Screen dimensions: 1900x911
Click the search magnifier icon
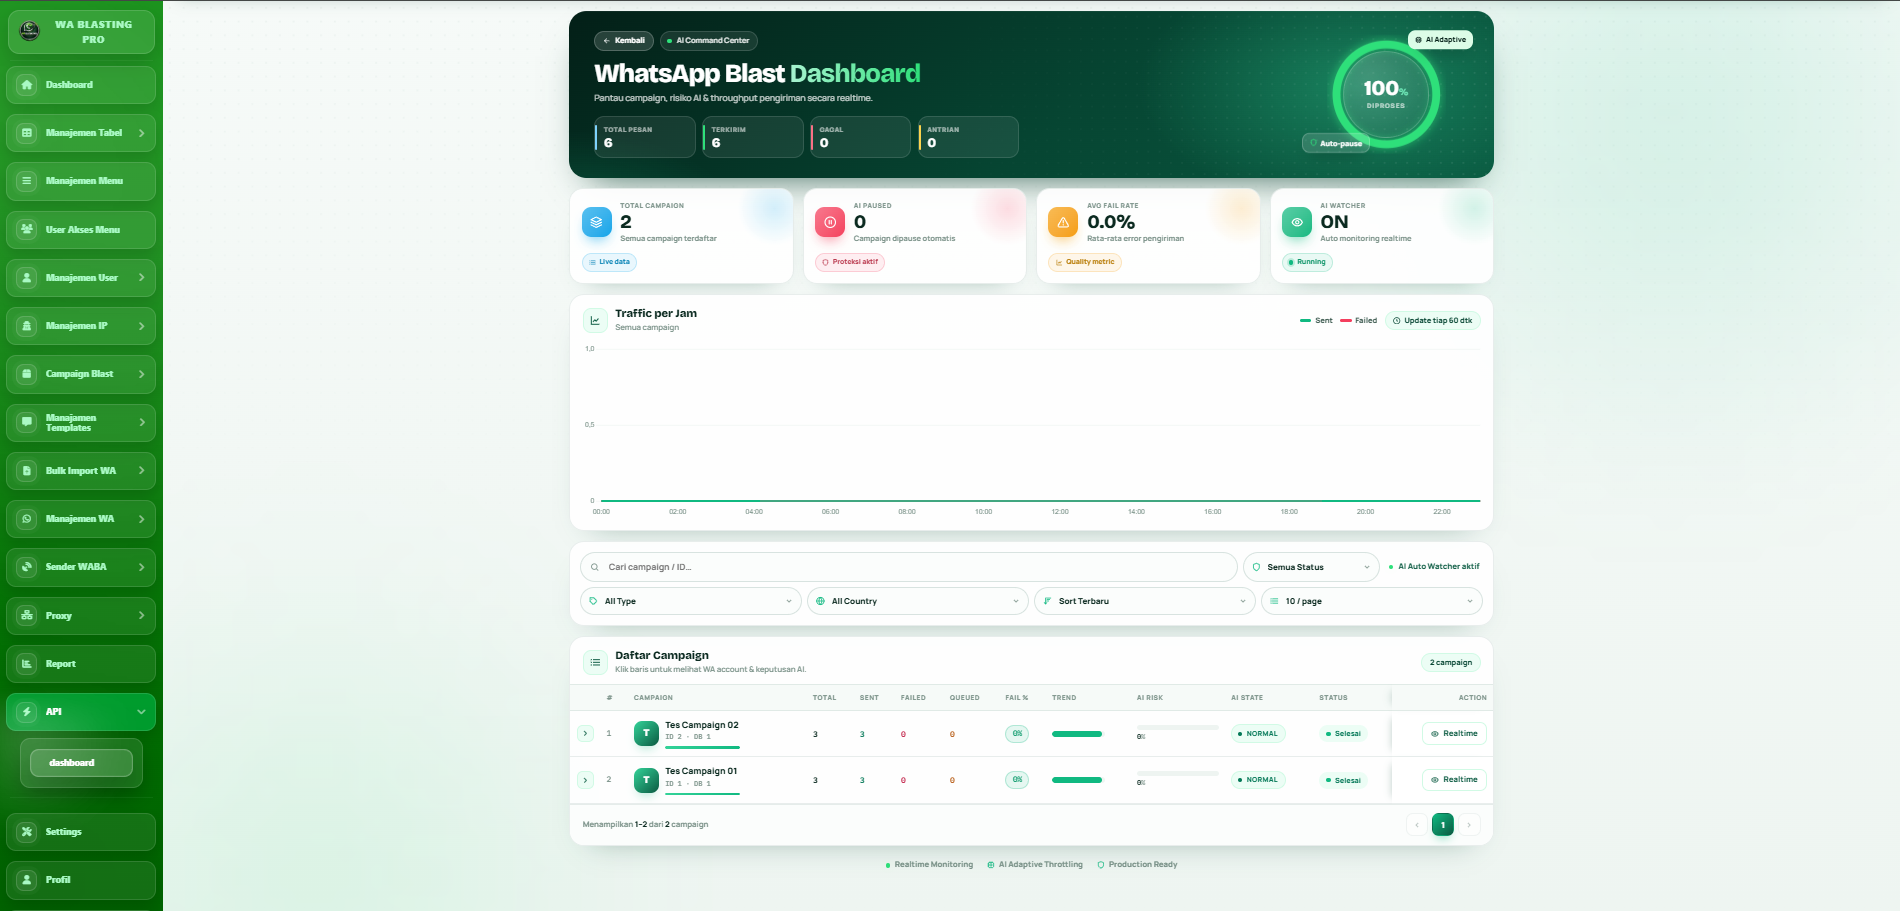pyautogui.click(x=595, y=567)
